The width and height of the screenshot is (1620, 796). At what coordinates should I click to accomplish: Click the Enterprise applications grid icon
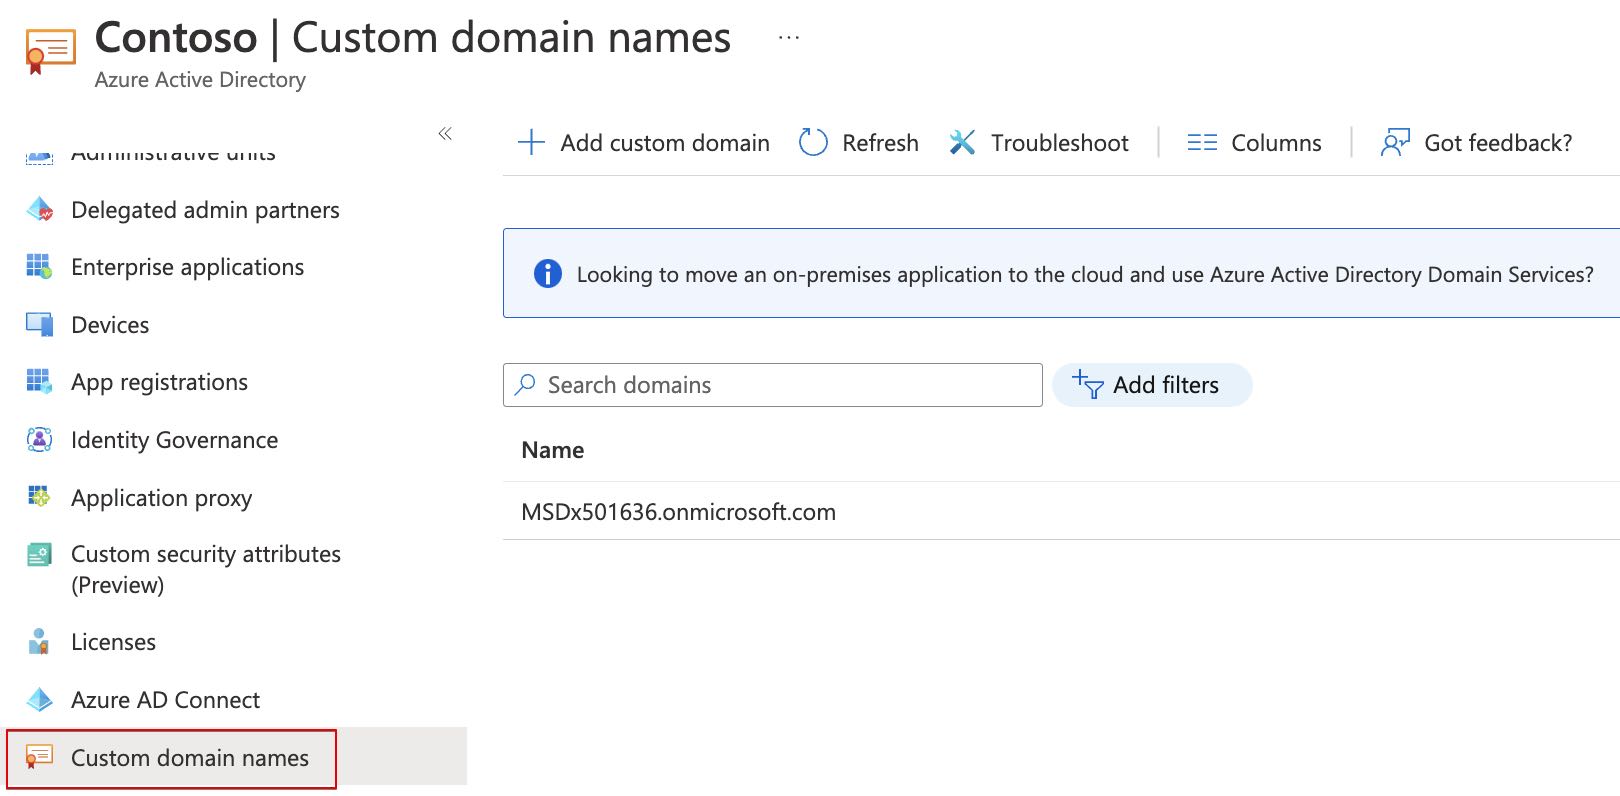39,267
